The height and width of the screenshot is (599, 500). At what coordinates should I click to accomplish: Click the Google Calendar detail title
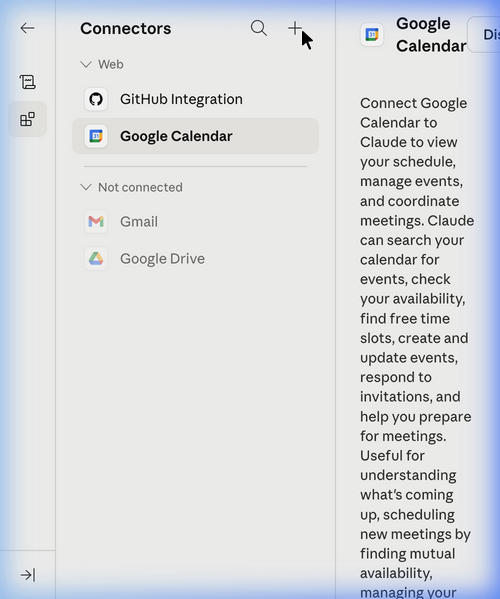(431, 35)
